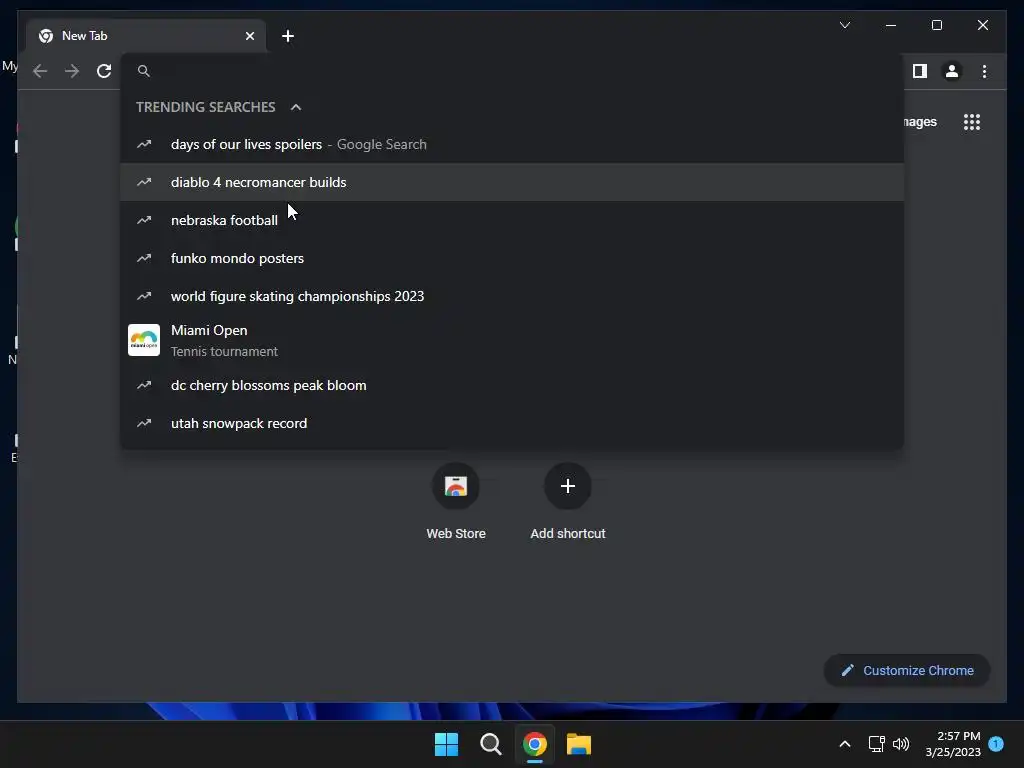
Task: Click the Add shortcut plus button
Action: click(x=568, y=486)
